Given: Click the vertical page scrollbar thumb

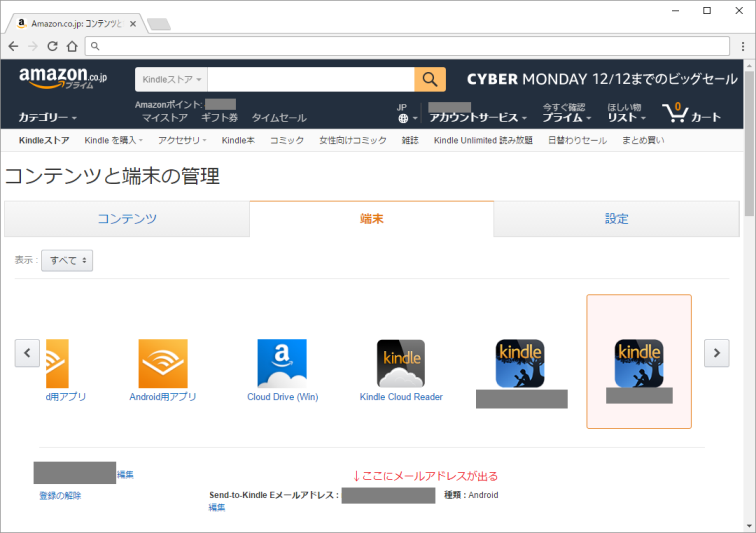Looking at the screenshot, I should (749, 144).
